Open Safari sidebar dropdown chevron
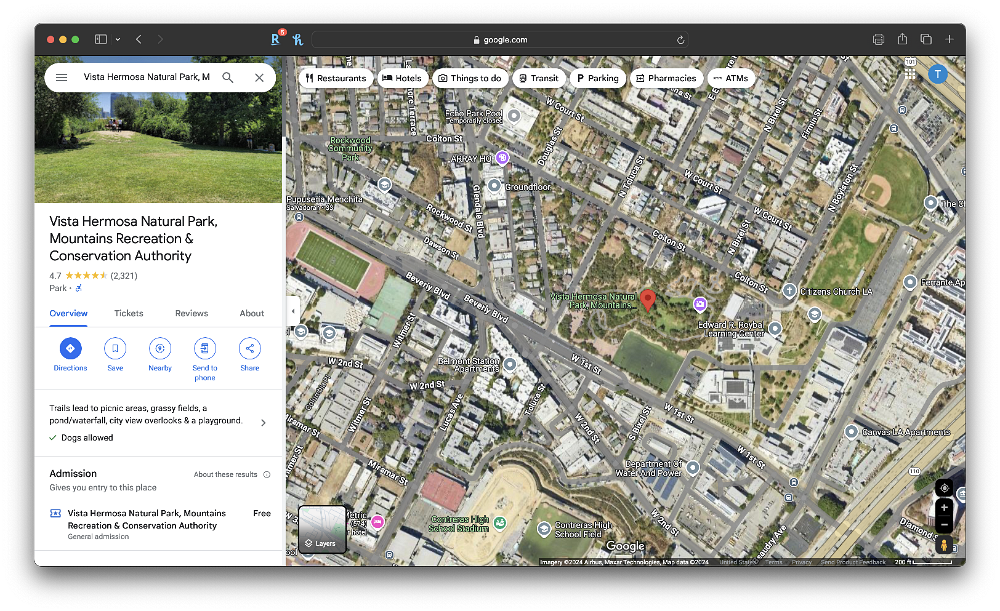The image size is (1000, 611). pos(118,40)
